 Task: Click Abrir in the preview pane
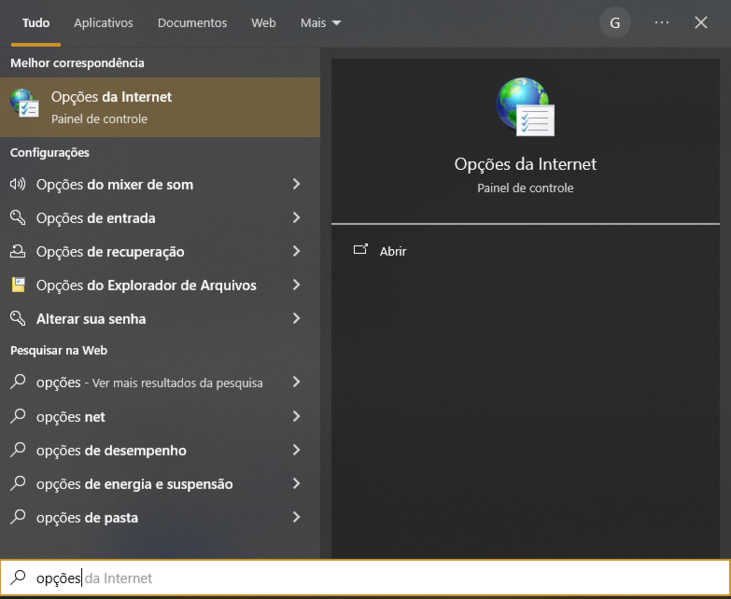click(393, 251)
